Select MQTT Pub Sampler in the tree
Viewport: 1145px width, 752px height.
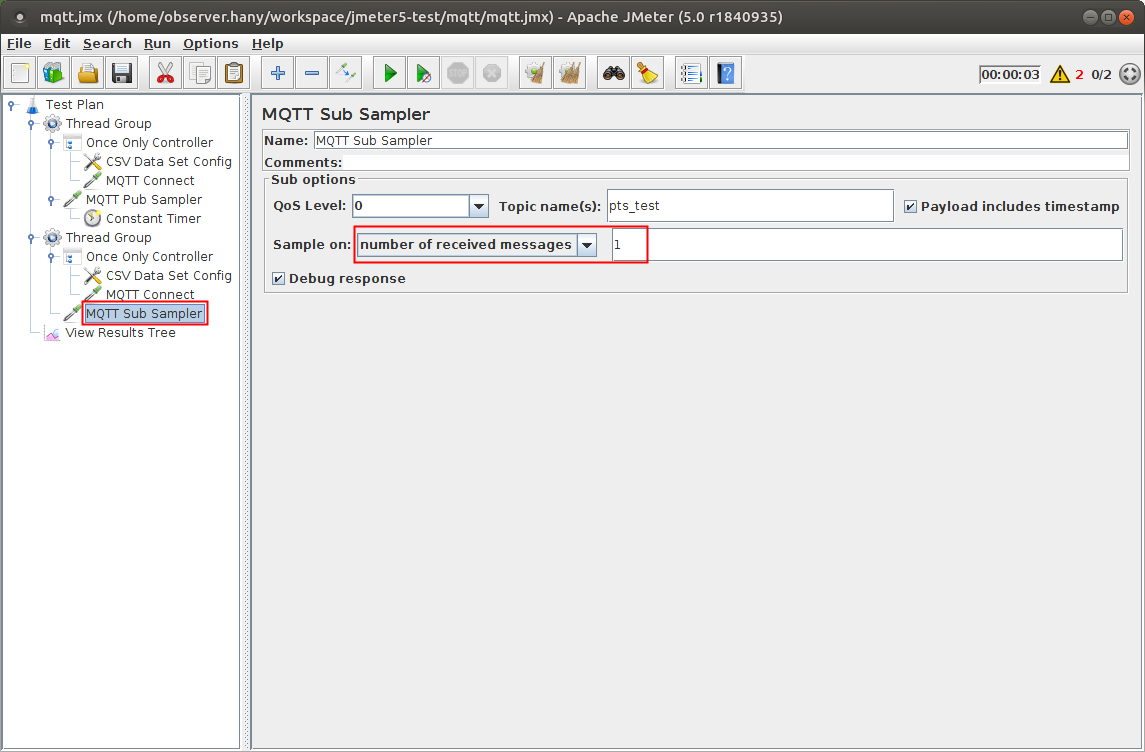click(x=144, y=200)
